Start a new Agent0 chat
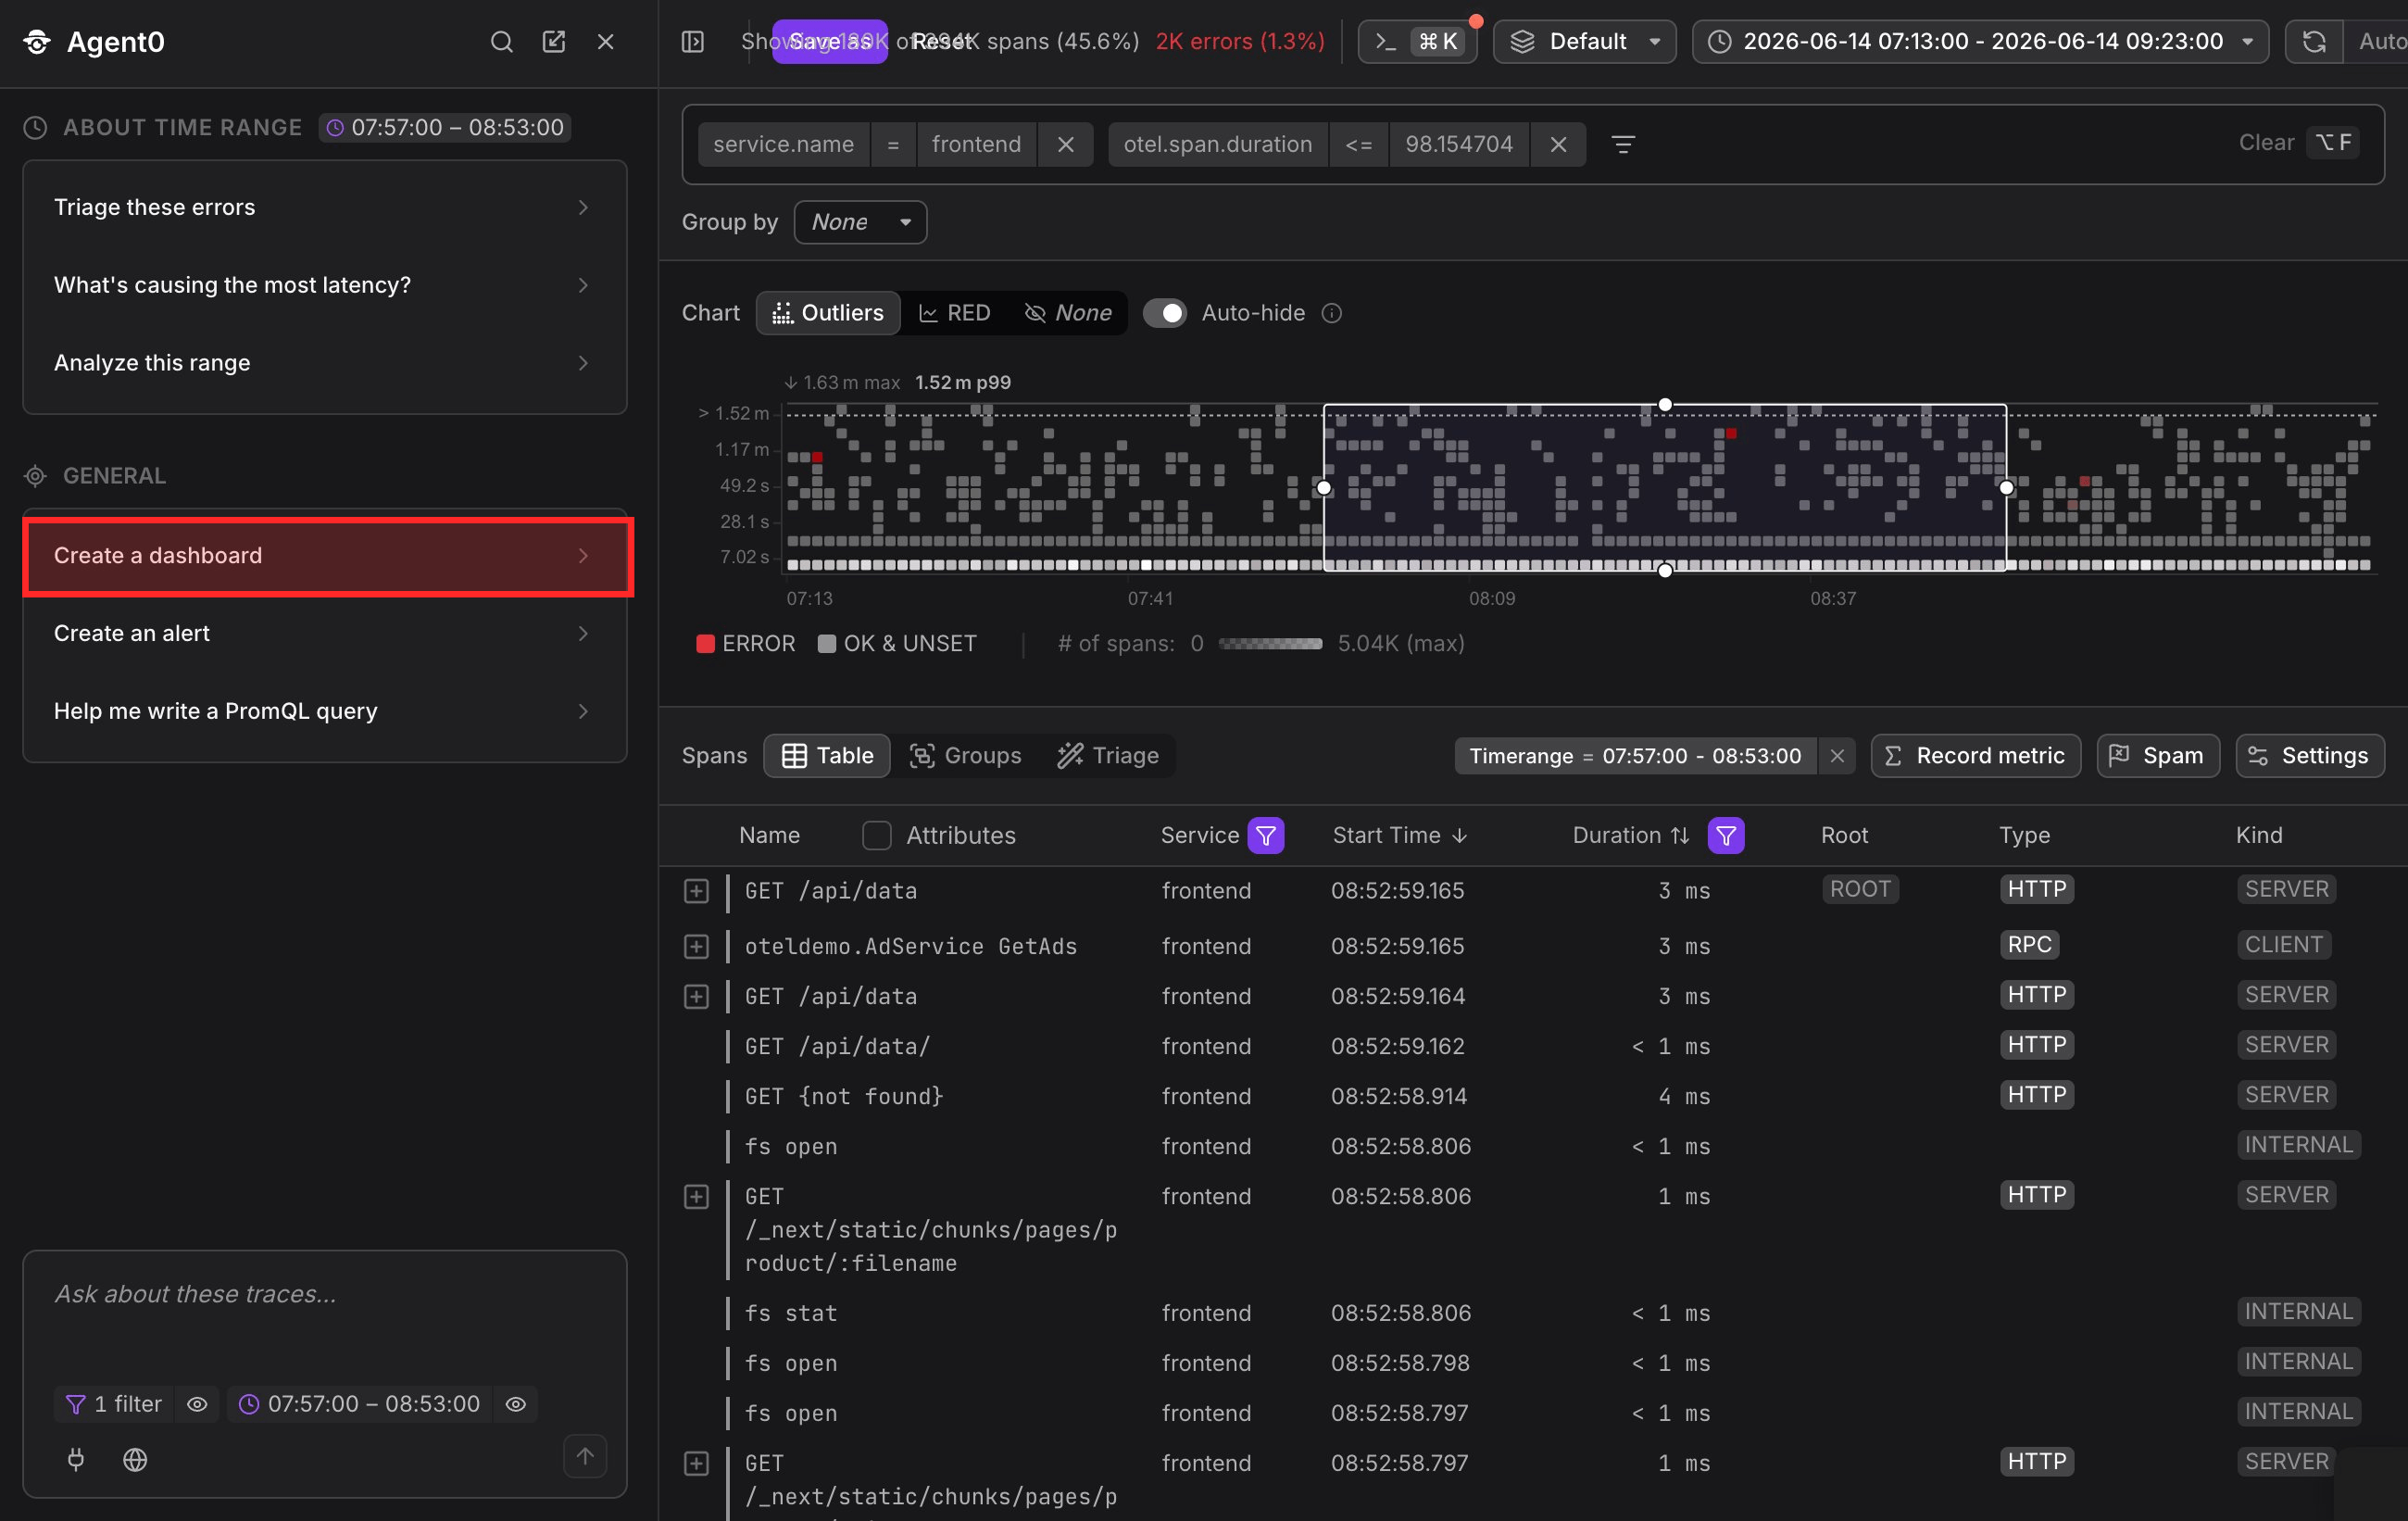The height and width of the screenshot is (1521, 2408). coord(553,42)
